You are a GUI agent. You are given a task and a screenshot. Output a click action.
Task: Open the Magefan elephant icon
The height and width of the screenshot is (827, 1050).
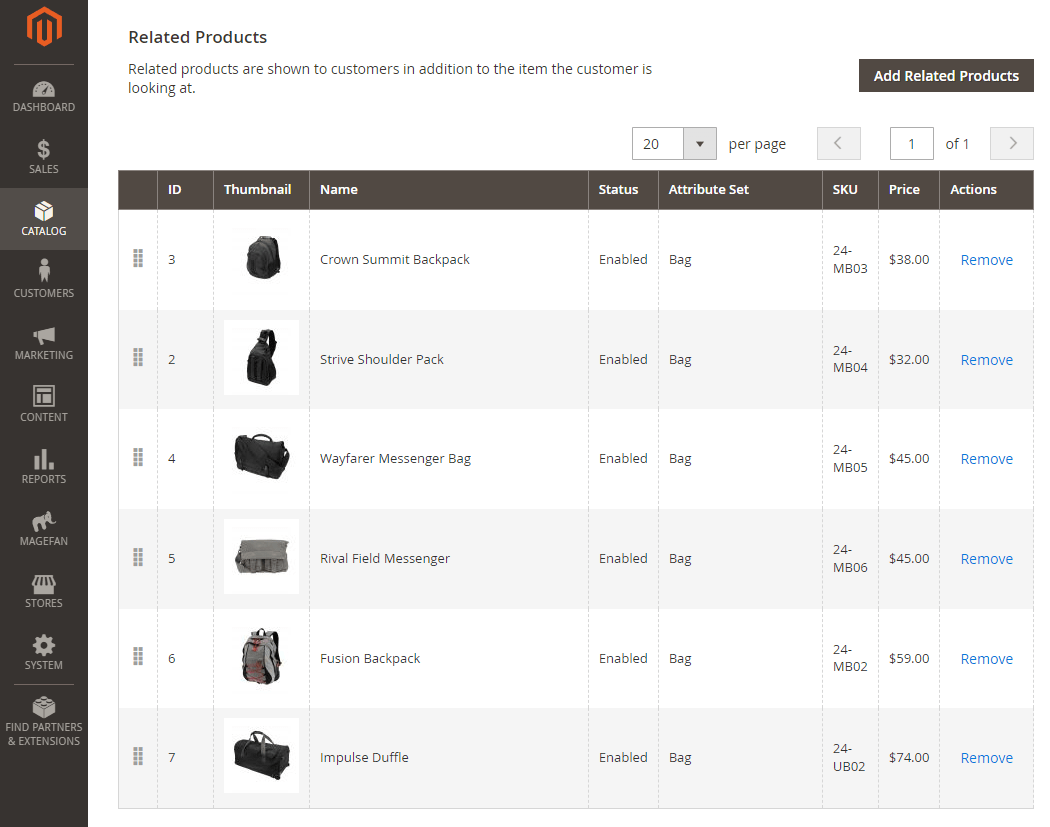(44, 521)
